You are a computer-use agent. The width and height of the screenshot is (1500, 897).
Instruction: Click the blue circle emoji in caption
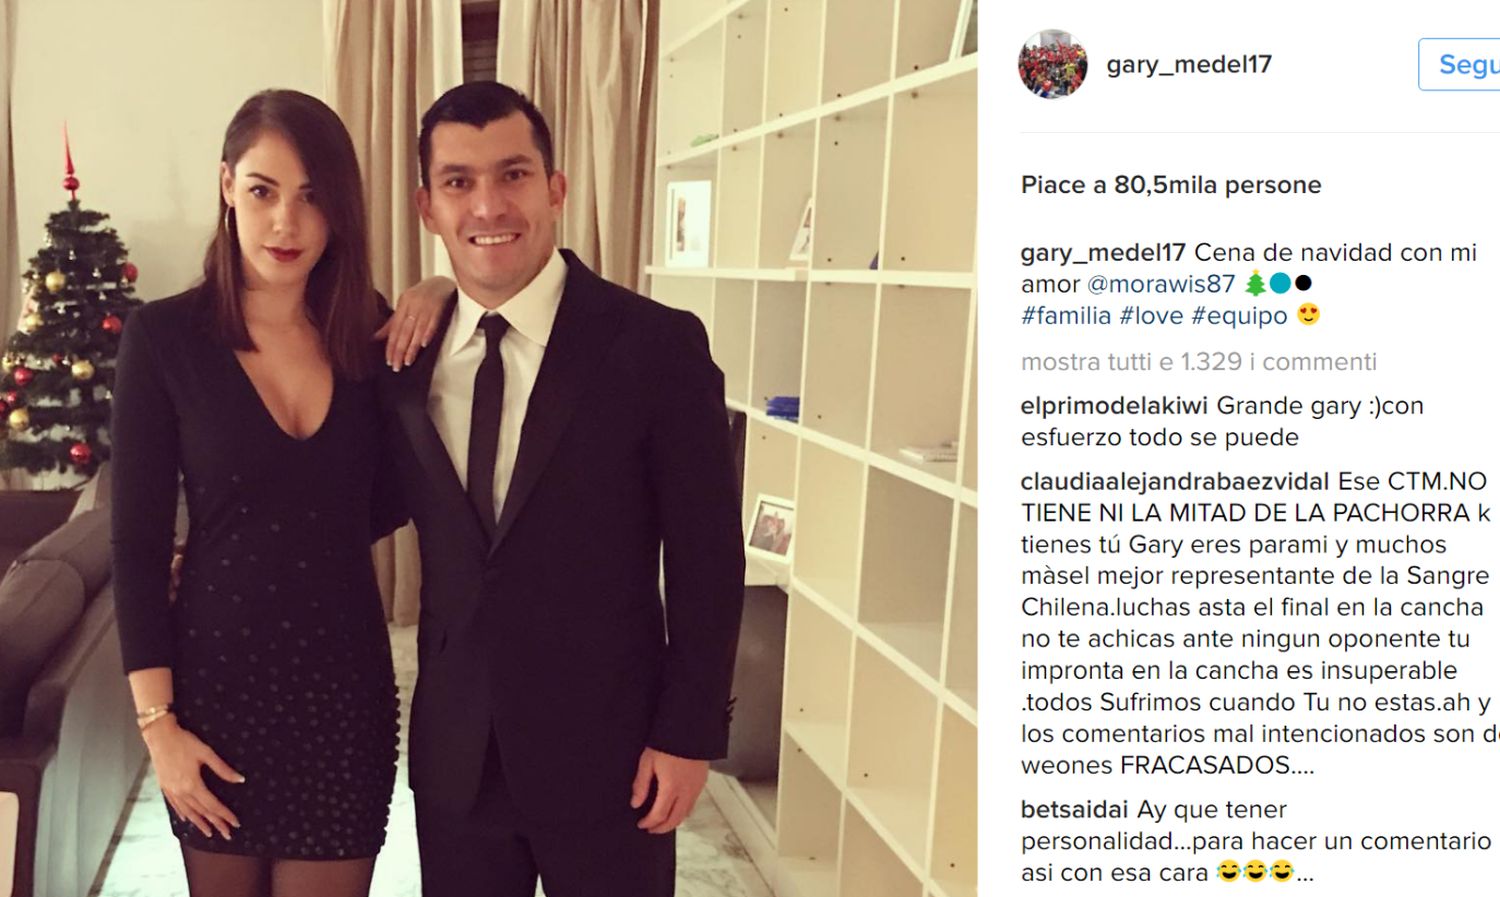1280,284
